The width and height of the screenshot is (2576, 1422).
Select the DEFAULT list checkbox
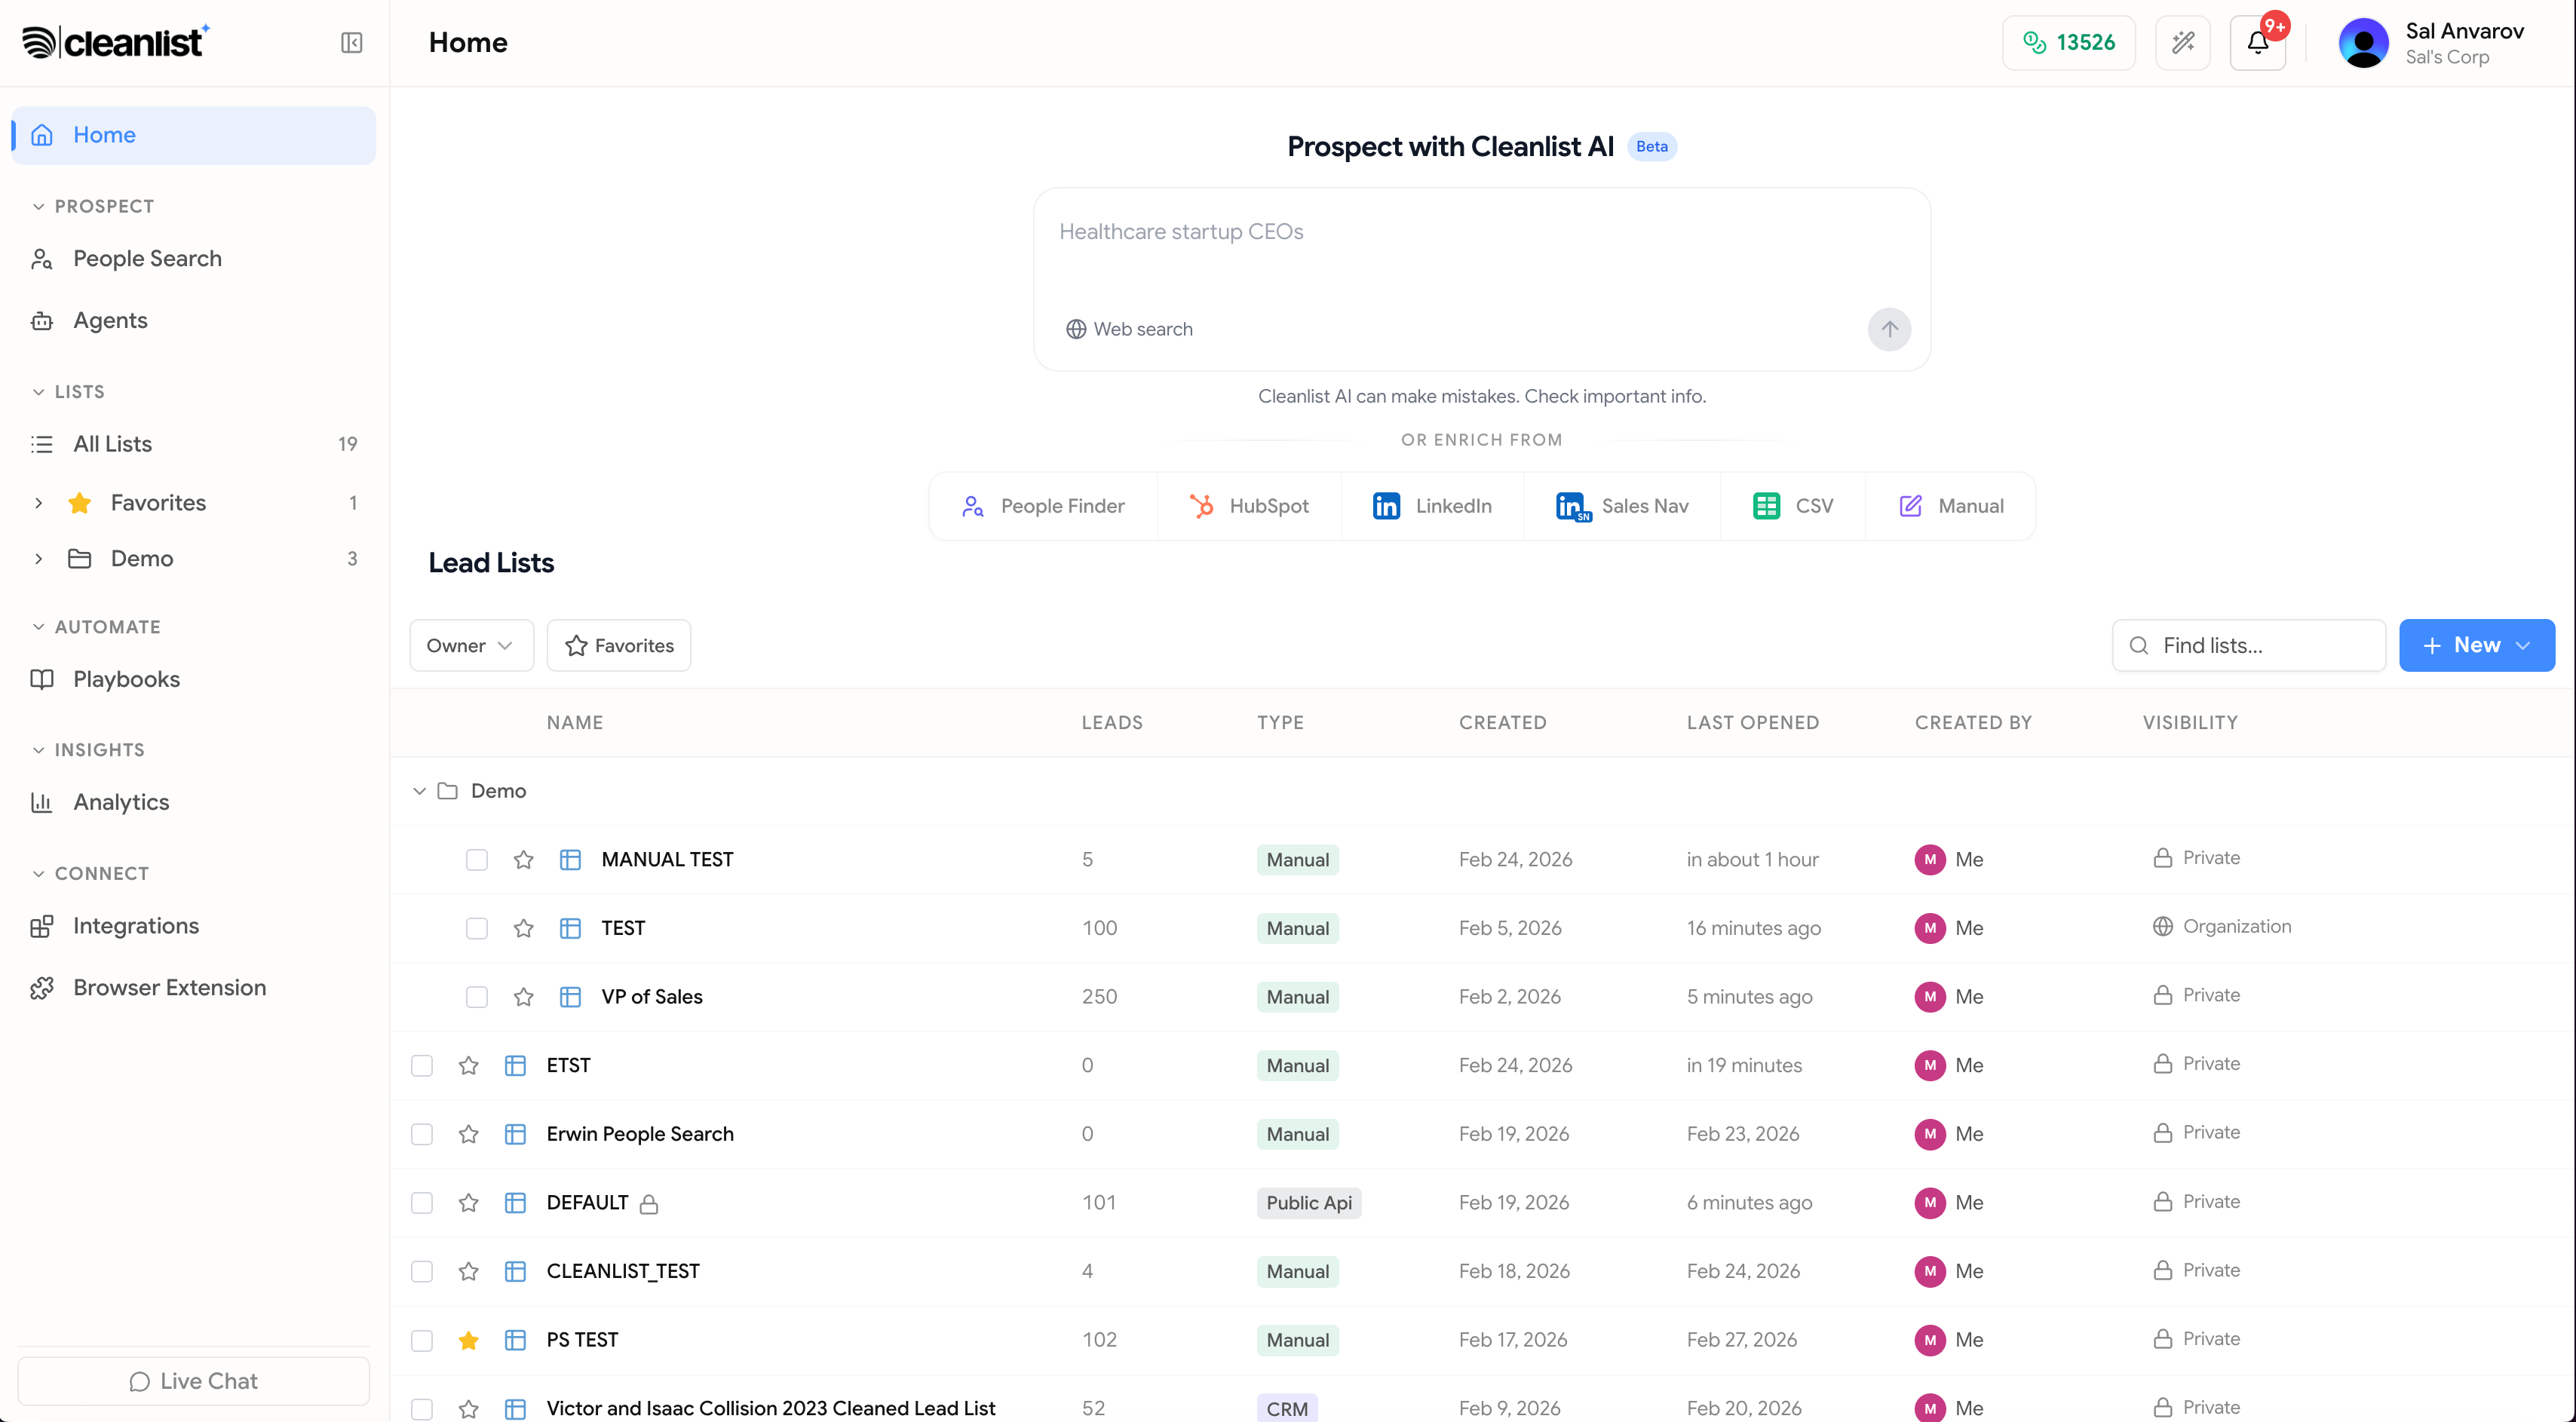422,1203
